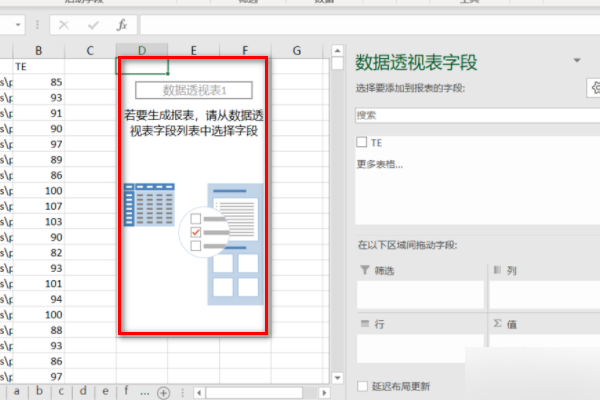The image size is (600, 400).
Task: Click the insert function fx icon
Action: (x=122, y=25)
